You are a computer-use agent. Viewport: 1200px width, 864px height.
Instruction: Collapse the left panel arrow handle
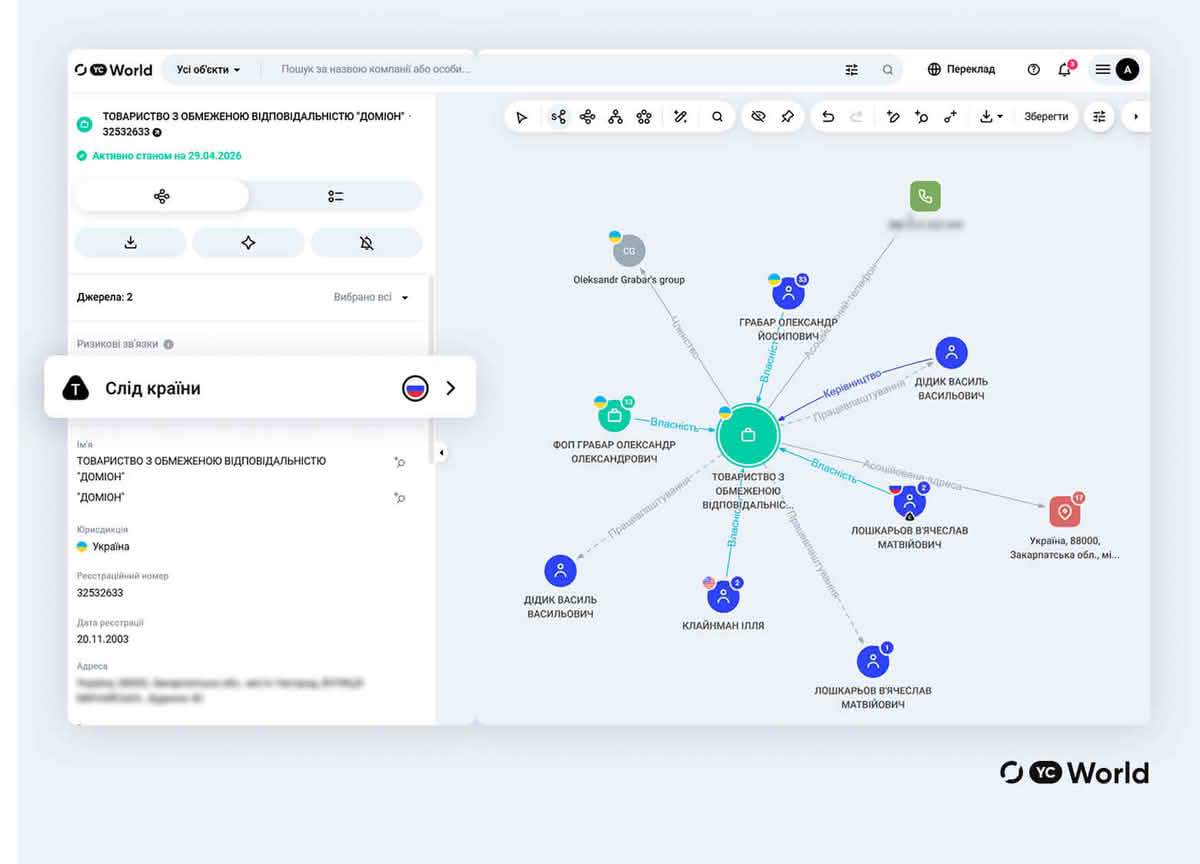pos(441,453)
